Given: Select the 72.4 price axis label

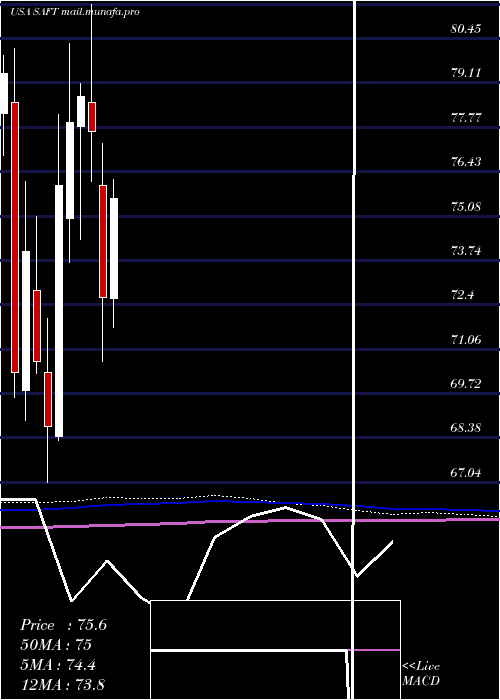Looking at the screenshot, I should (x=462, y=295).
